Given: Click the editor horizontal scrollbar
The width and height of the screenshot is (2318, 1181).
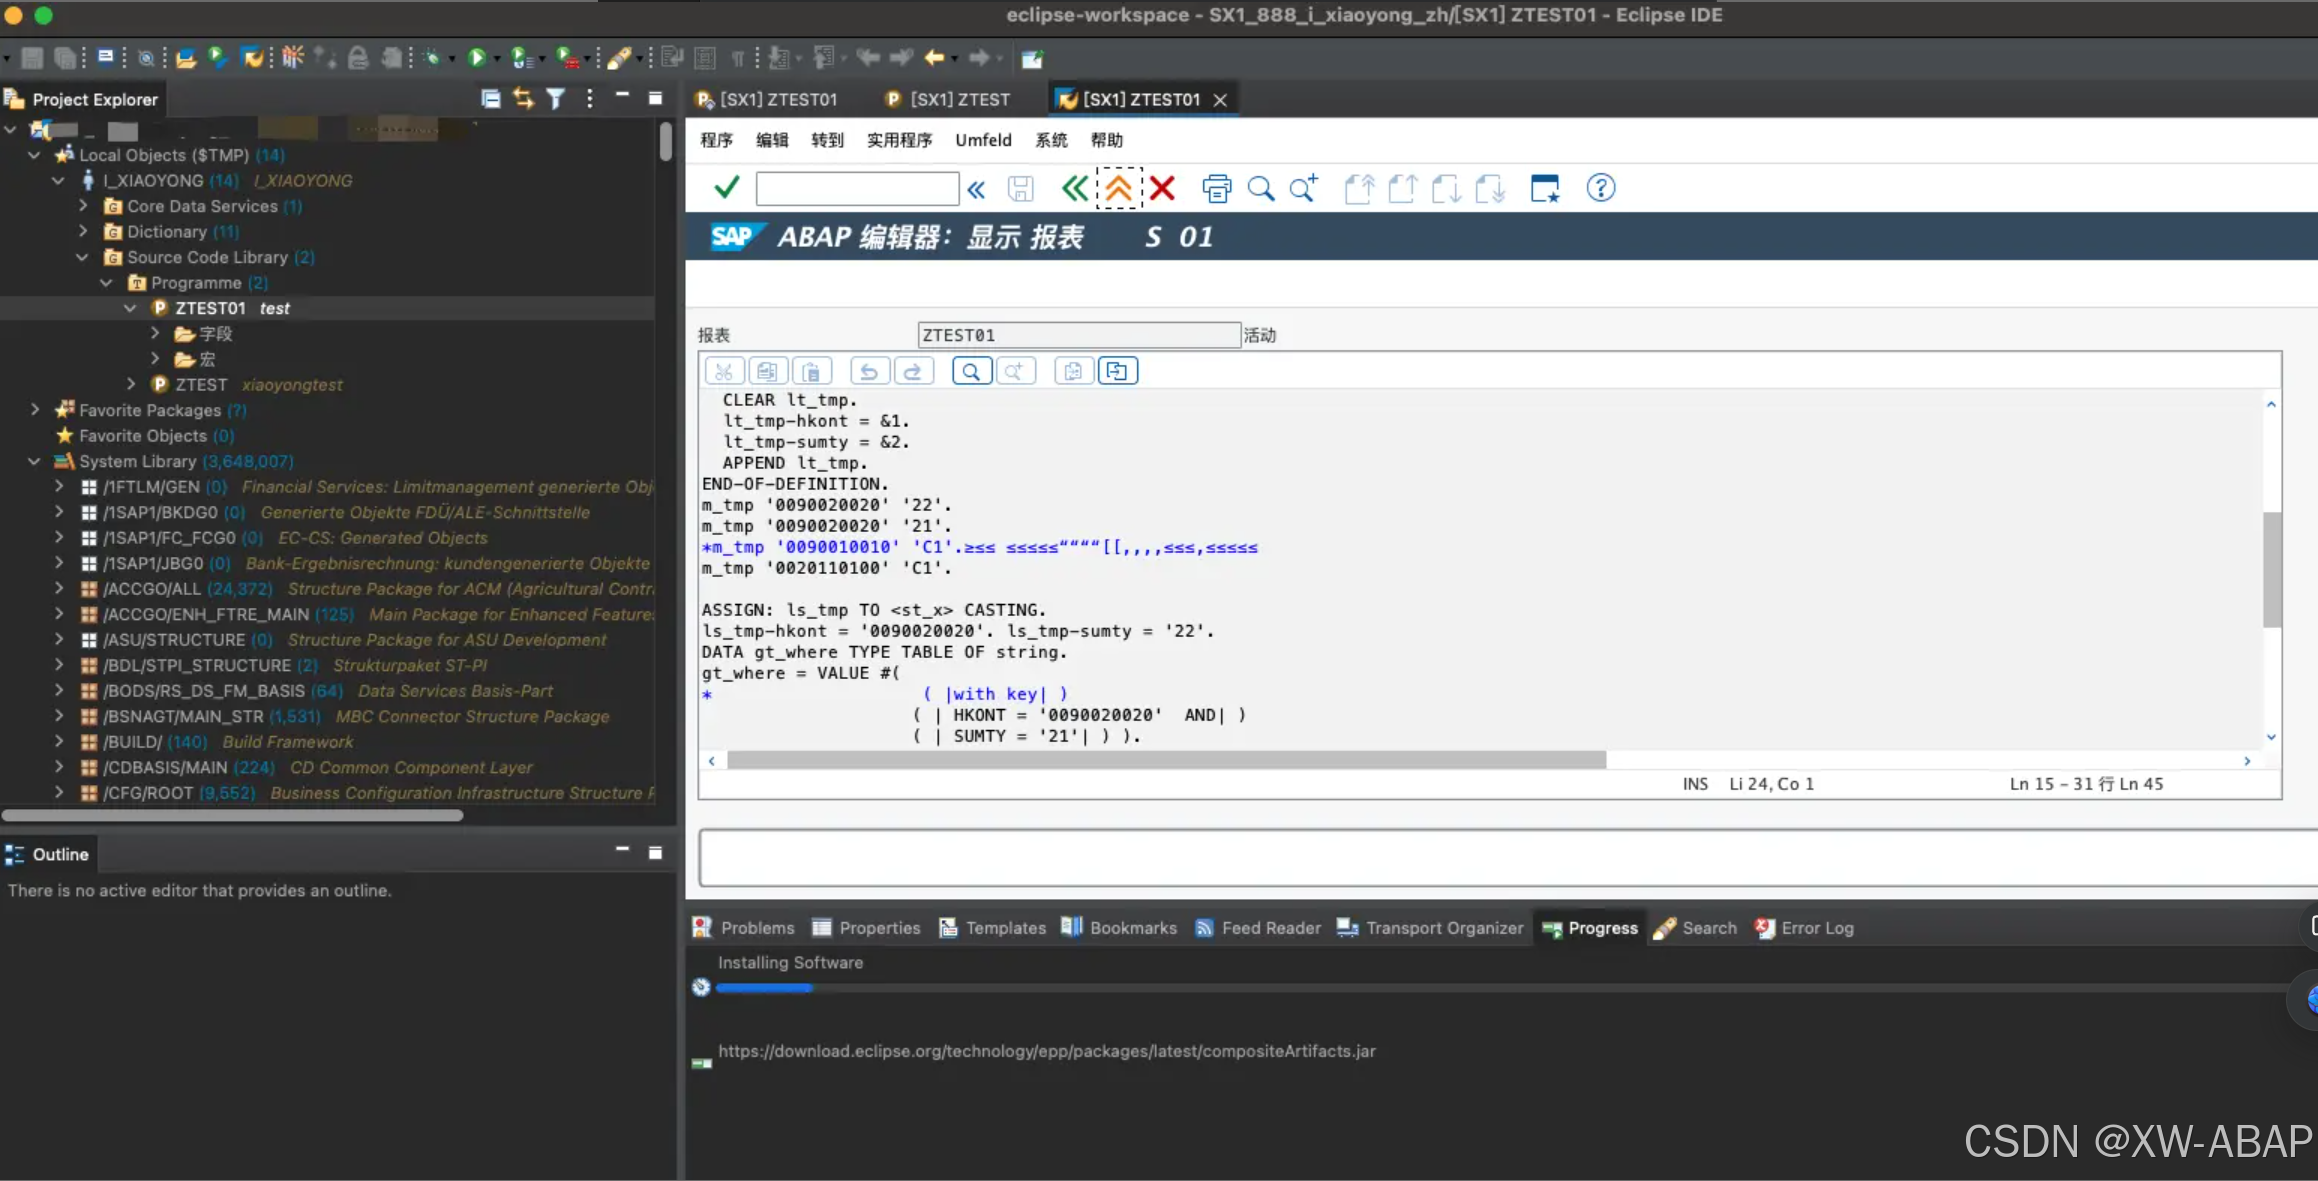Looking at the screenshot, I should 1166,761.
